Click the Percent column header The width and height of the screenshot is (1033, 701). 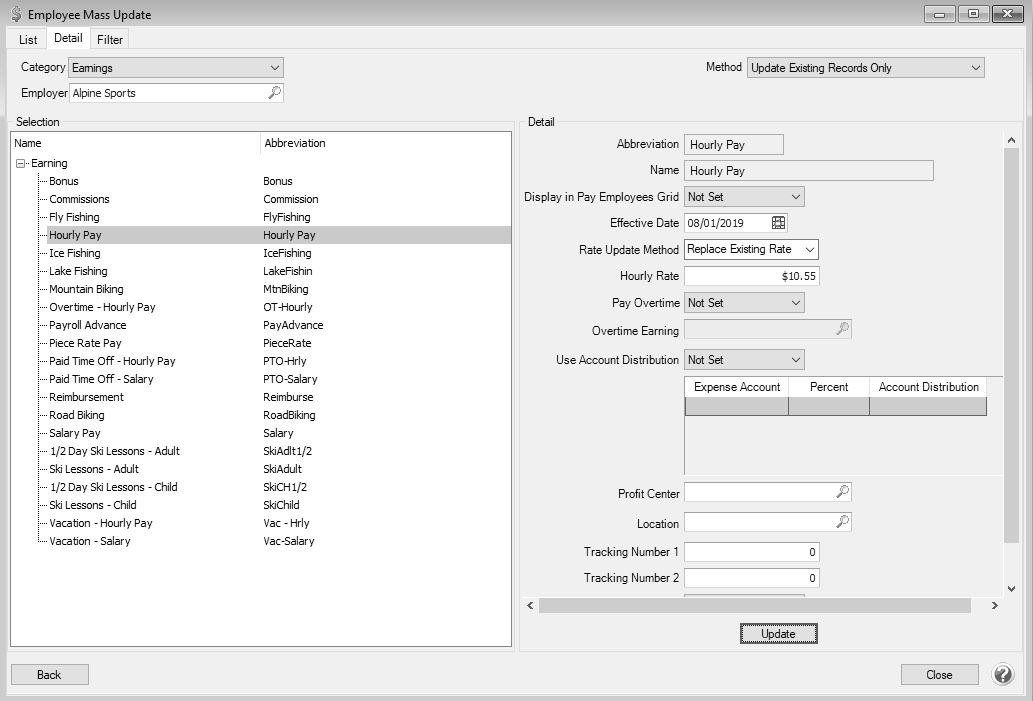829,387
